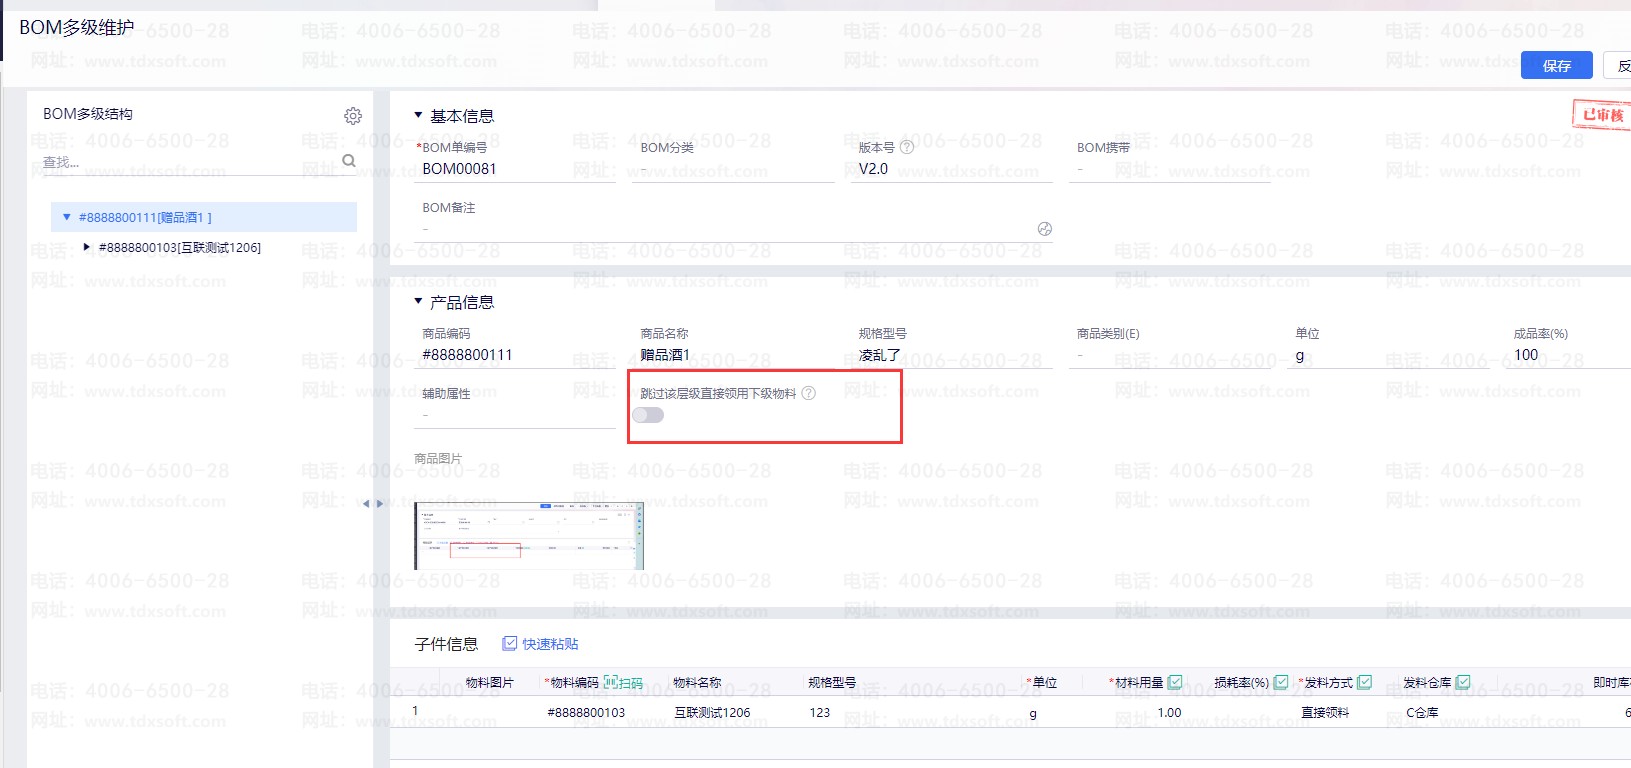Tick the 快速粘贴 checkbox
The width and height of the screenshot is (1631, 768).
coord(510,643)
